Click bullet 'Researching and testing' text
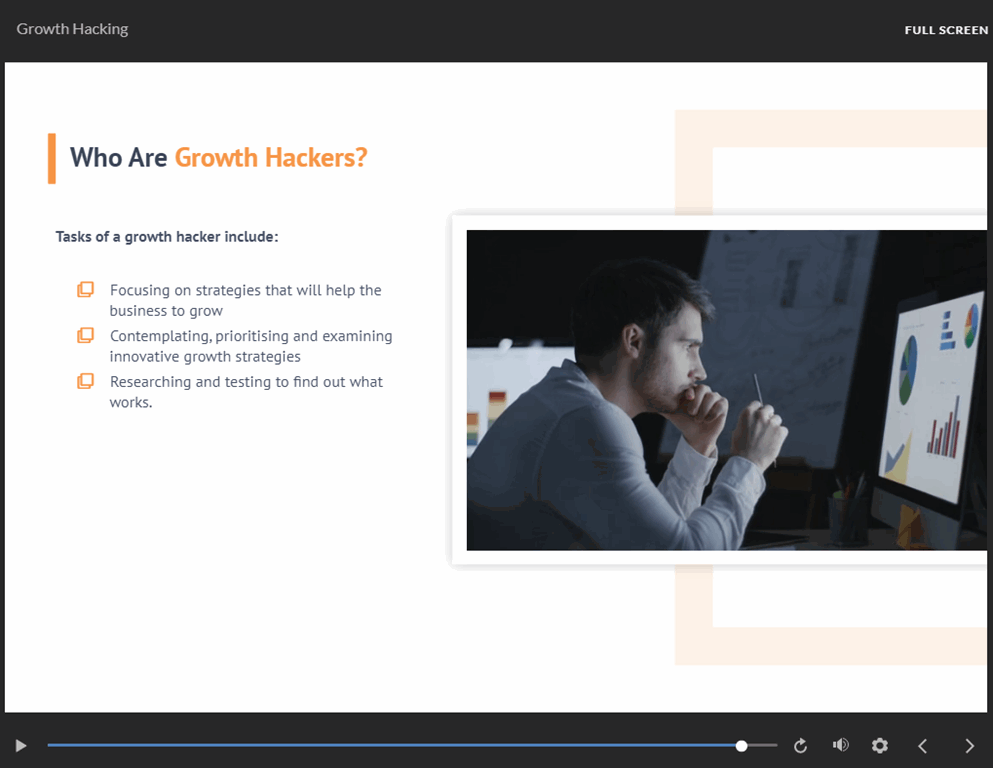Image resolution: width=993 pixels, height=768 pixels. tap(246, 392)
